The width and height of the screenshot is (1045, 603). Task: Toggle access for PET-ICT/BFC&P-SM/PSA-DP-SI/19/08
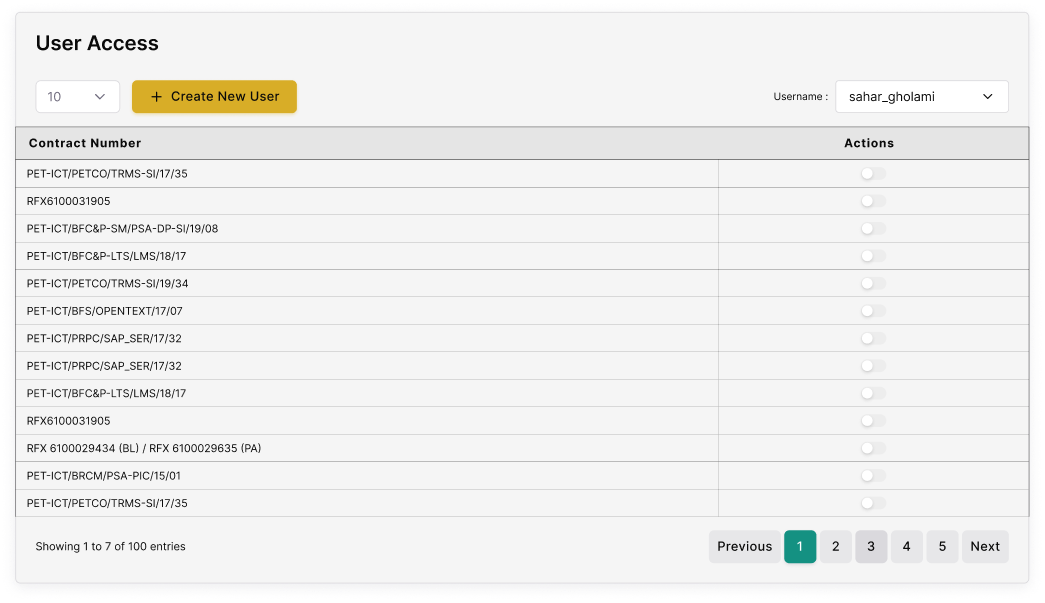tap(873, 229)
